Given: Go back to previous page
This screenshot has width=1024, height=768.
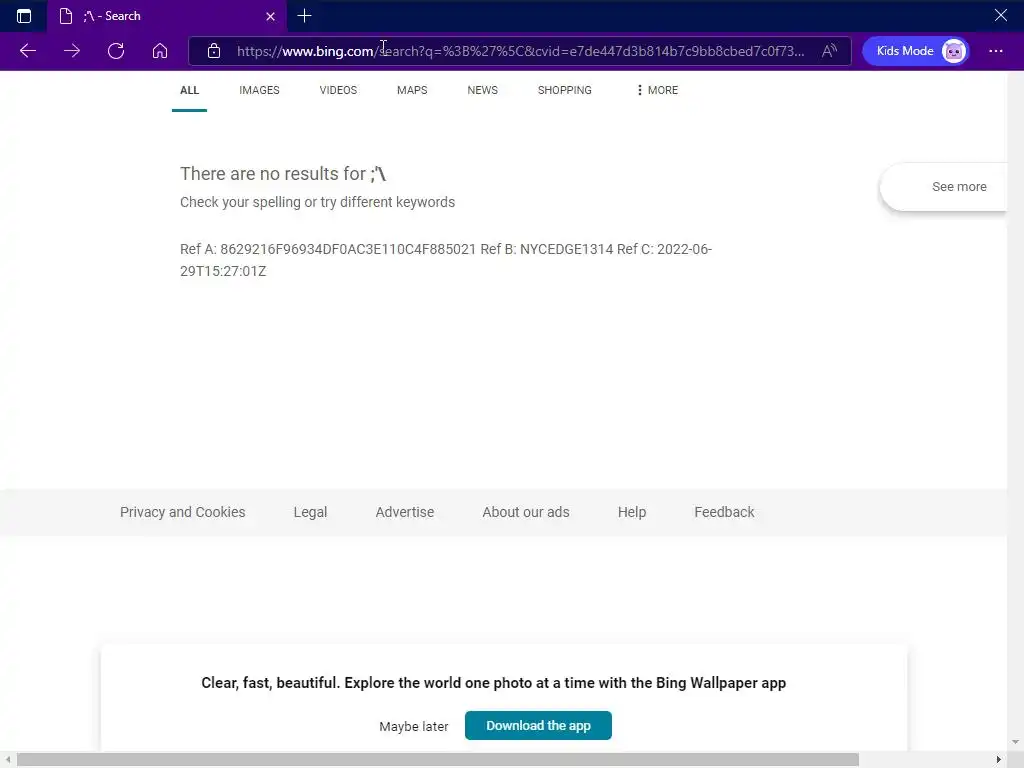Looking at the screenshot, I should (x=28, y=51).
